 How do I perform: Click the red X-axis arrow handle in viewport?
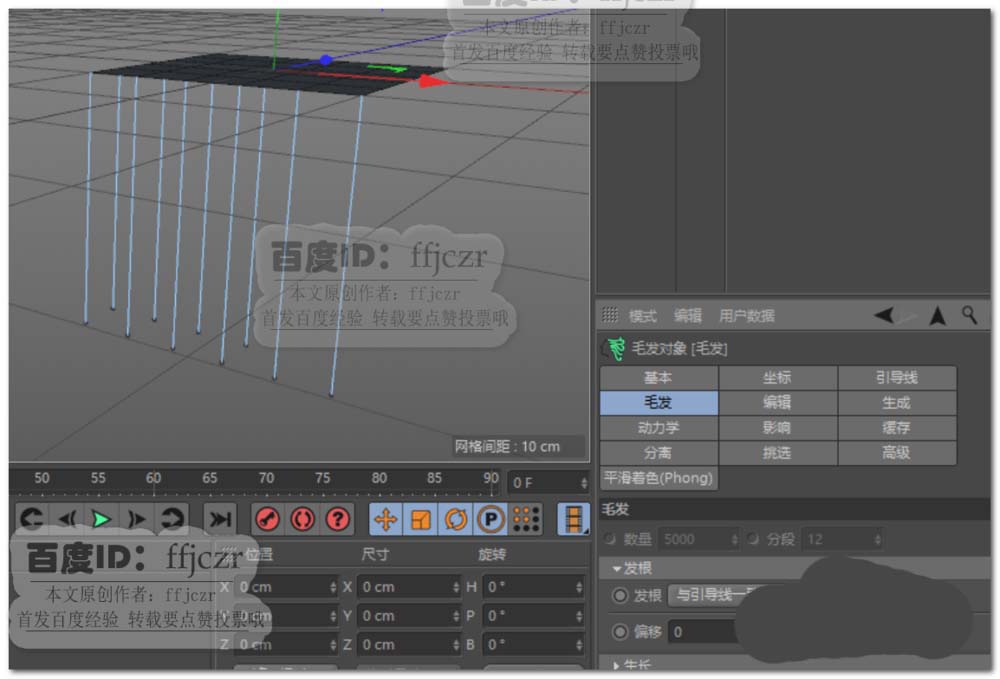click(x=434, y=81)
